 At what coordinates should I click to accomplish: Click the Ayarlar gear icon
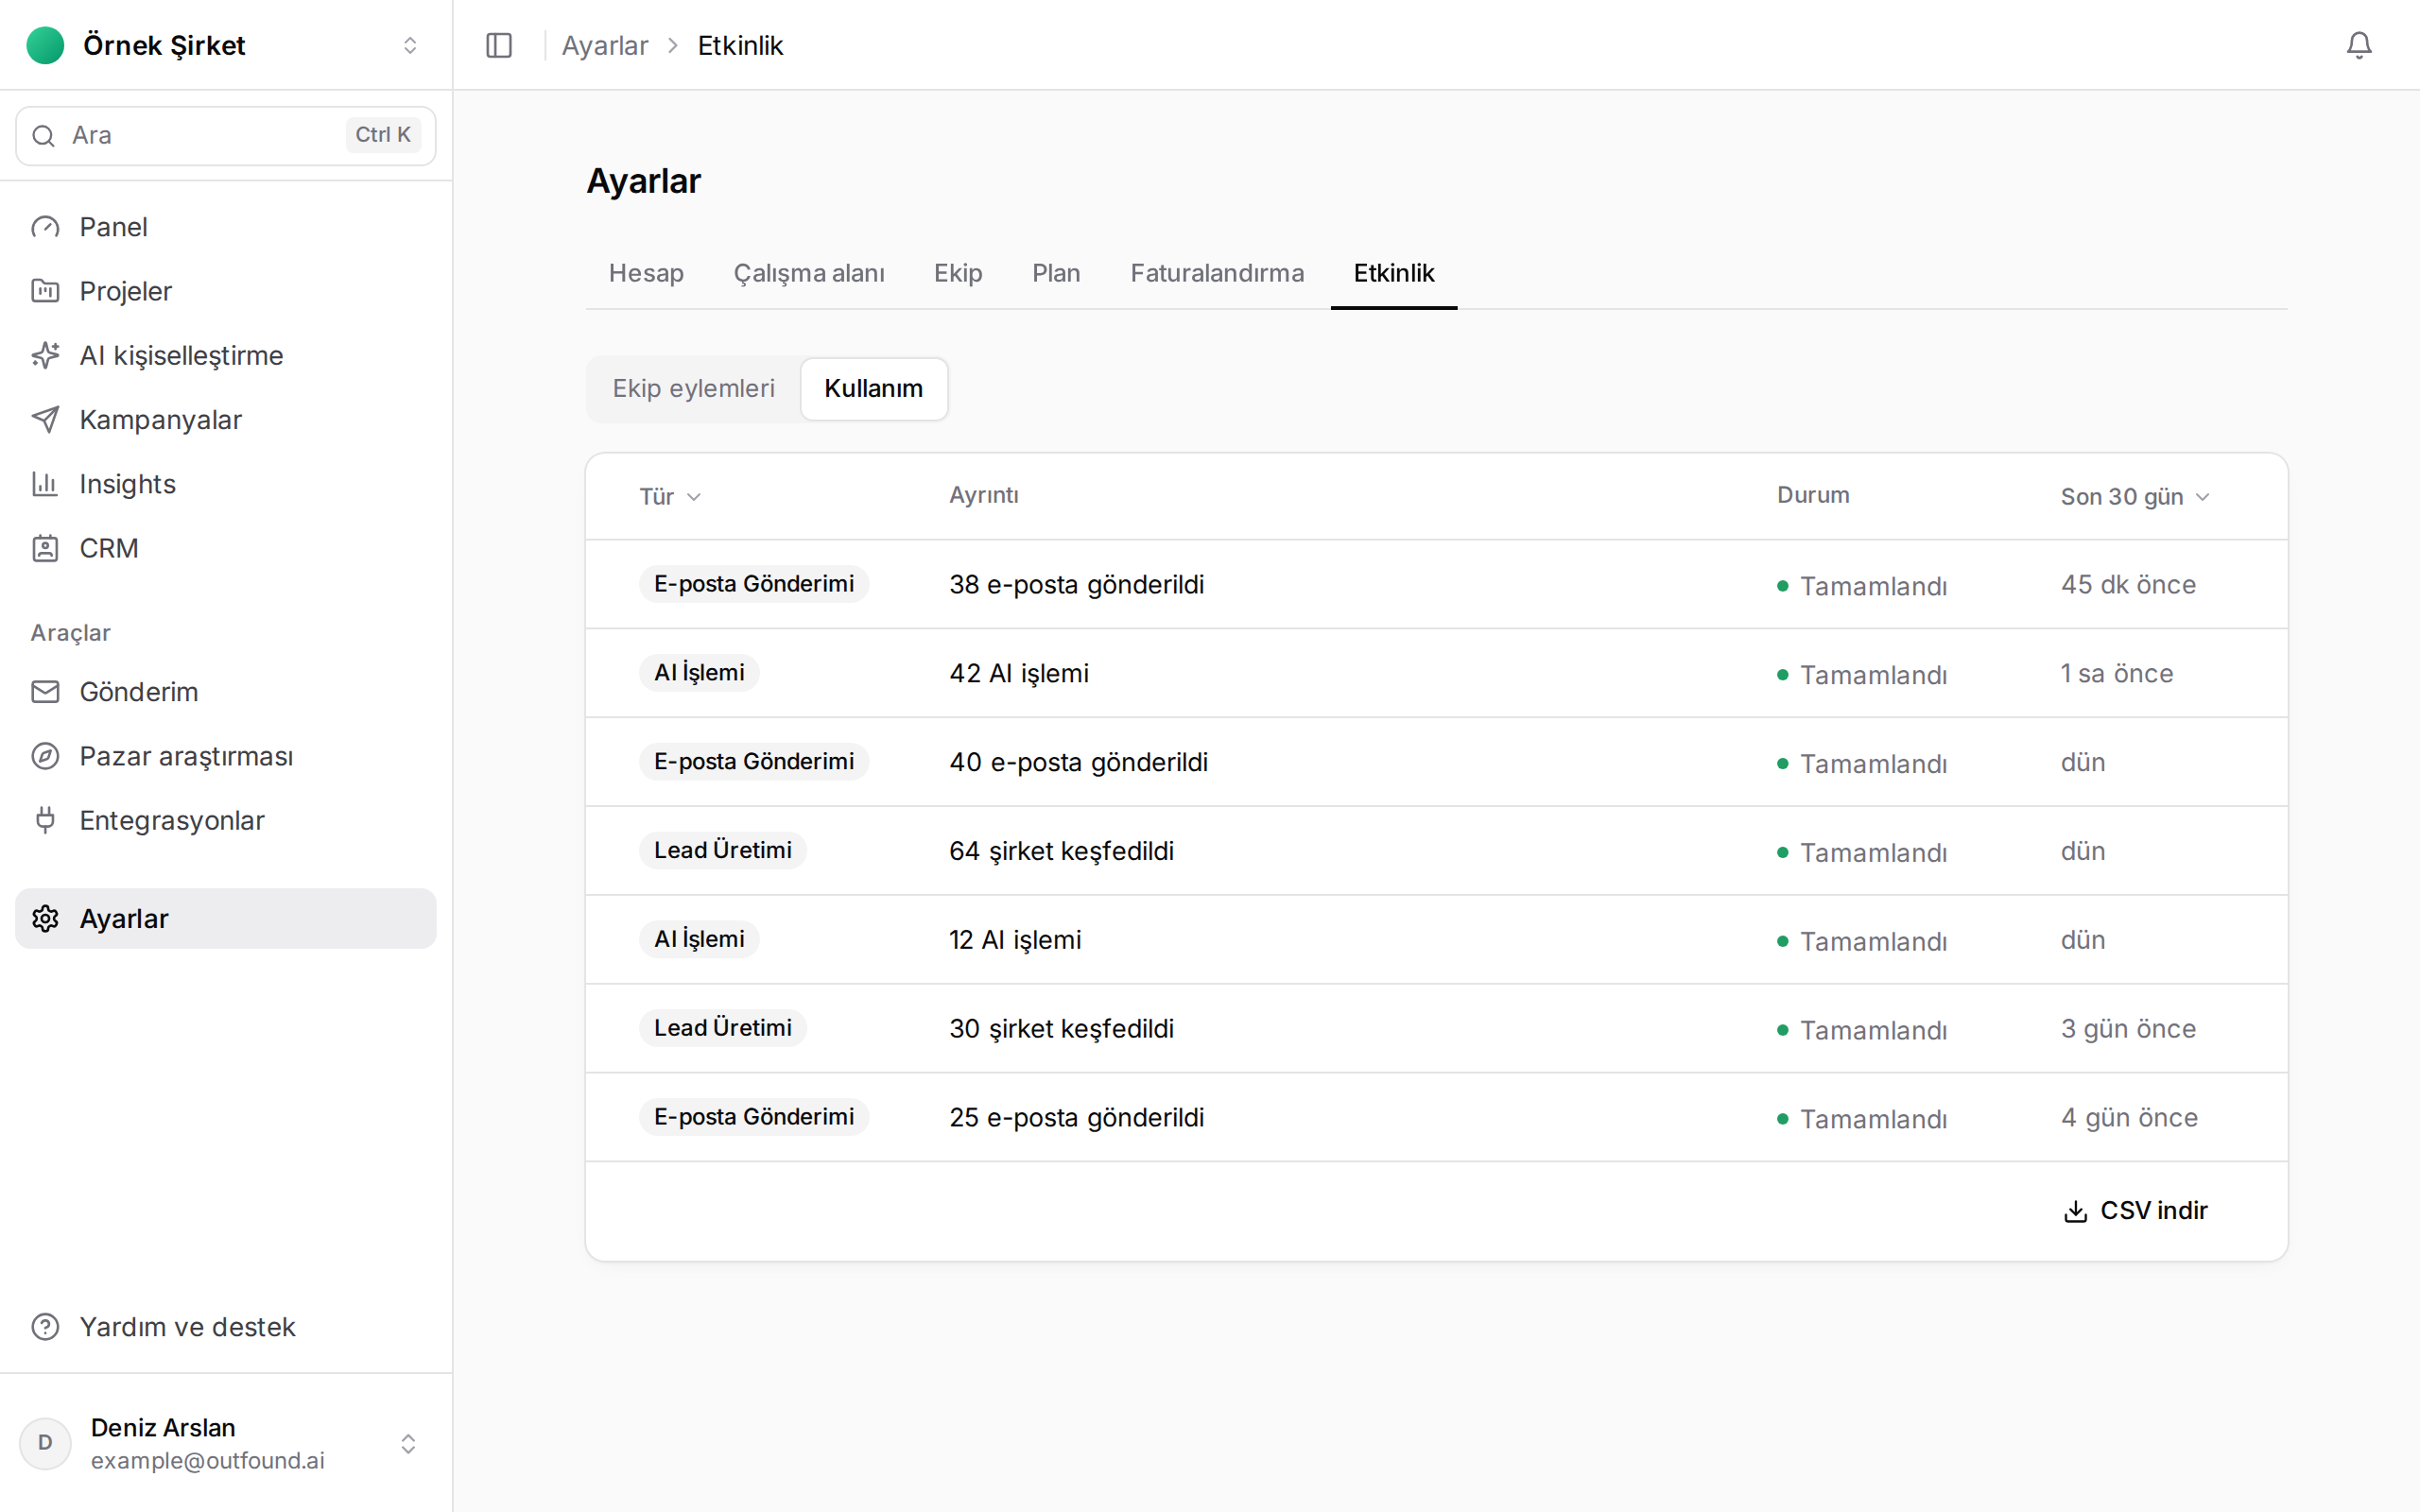point(45,918)
